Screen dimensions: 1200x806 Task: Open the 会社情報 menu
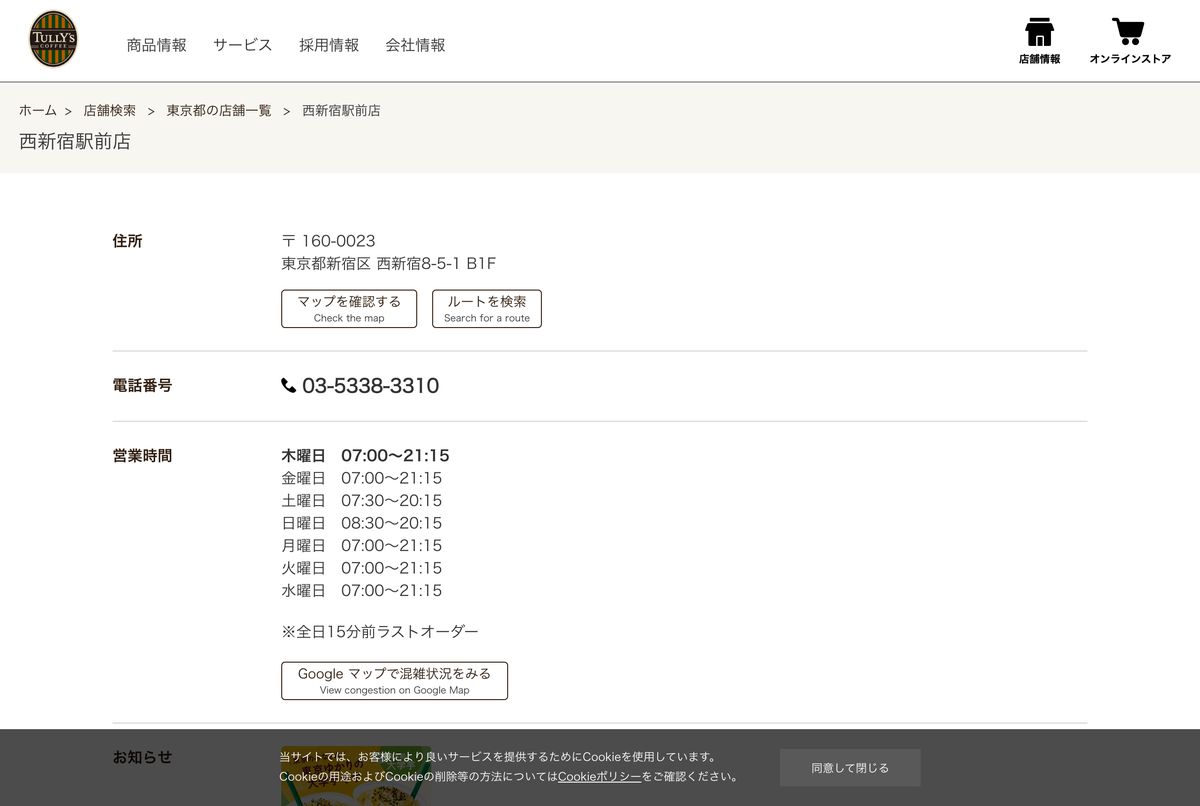tap(415, 45)
